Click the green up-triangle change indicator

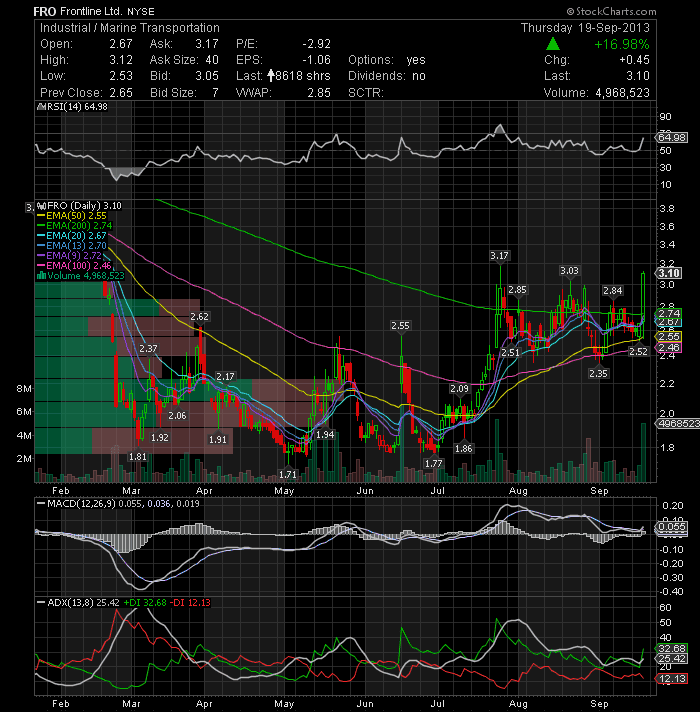coord(552,44)
